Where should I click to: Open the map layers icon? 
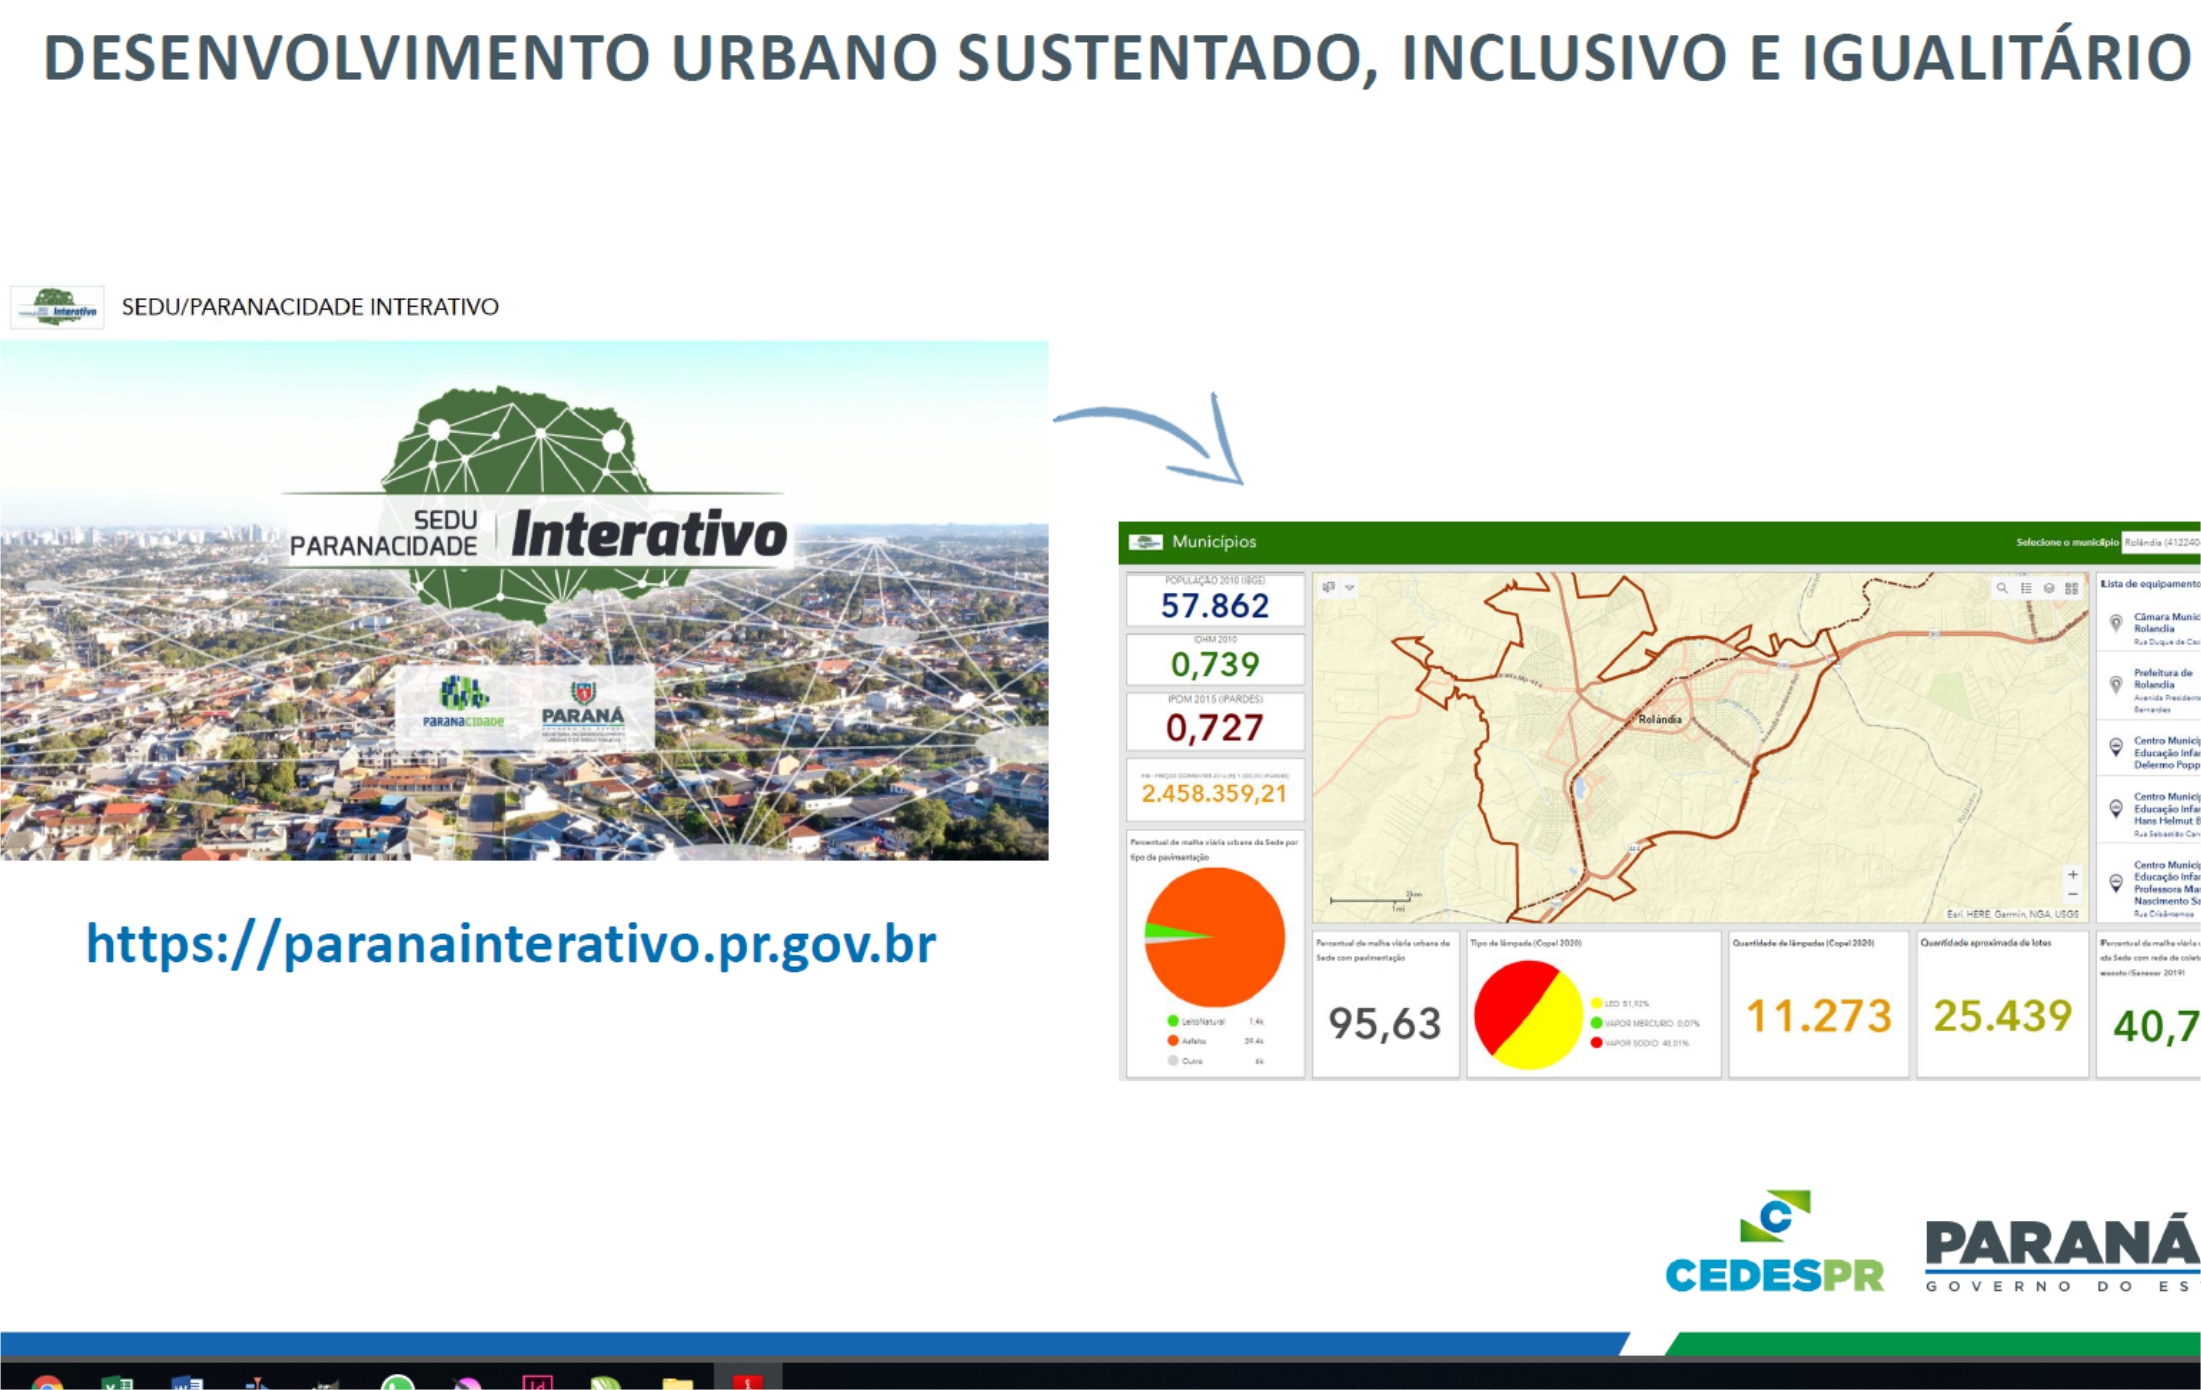tap(2049, 588)
